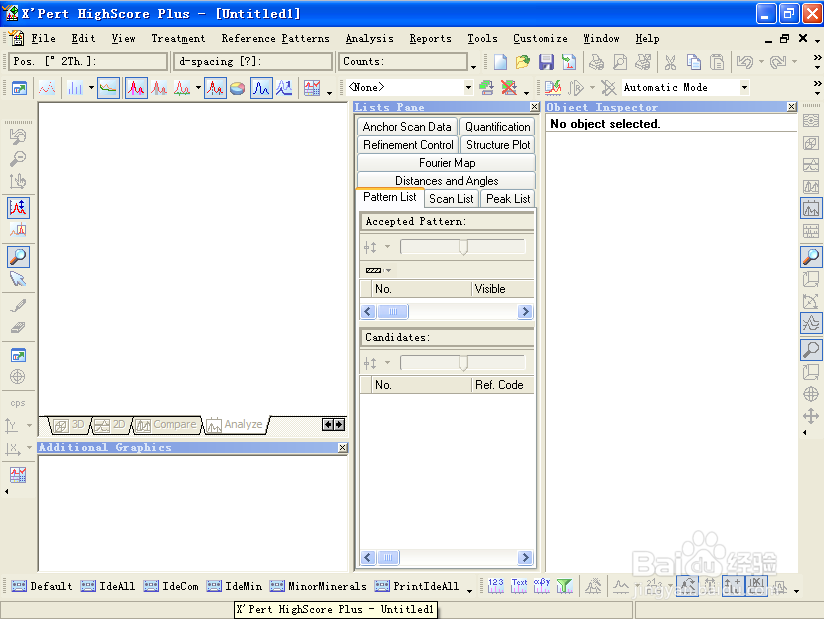Expand the Y-axis scale dropdown in left toolbar
The width and height of the screenshot is (824, 619).
[29, 425]
